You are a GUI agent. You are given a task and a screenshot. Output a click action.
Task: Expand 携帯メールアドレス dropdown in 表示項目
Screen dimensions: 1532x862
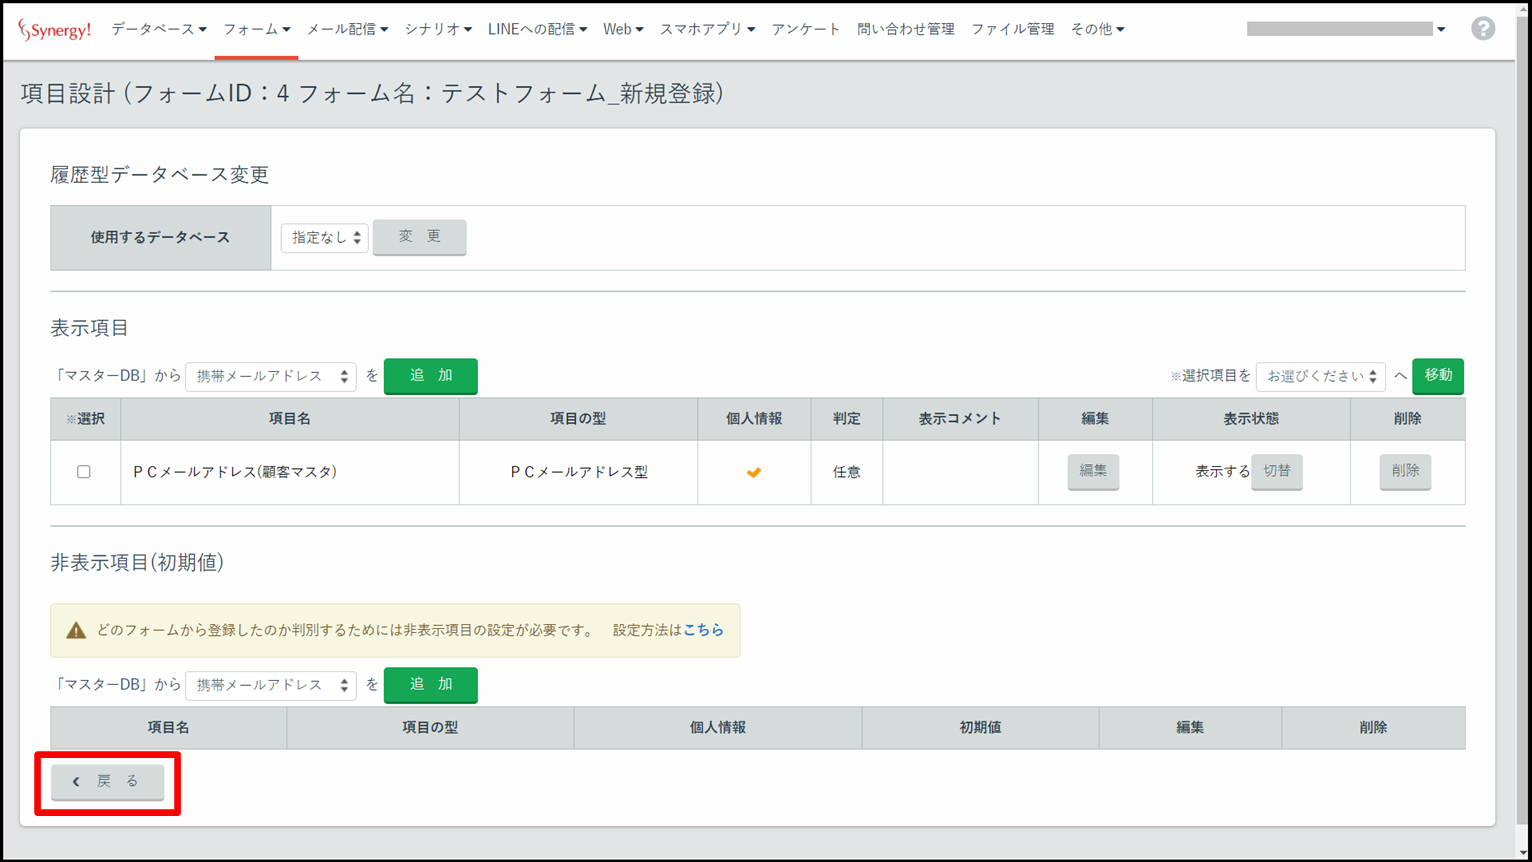pos(271,376)
